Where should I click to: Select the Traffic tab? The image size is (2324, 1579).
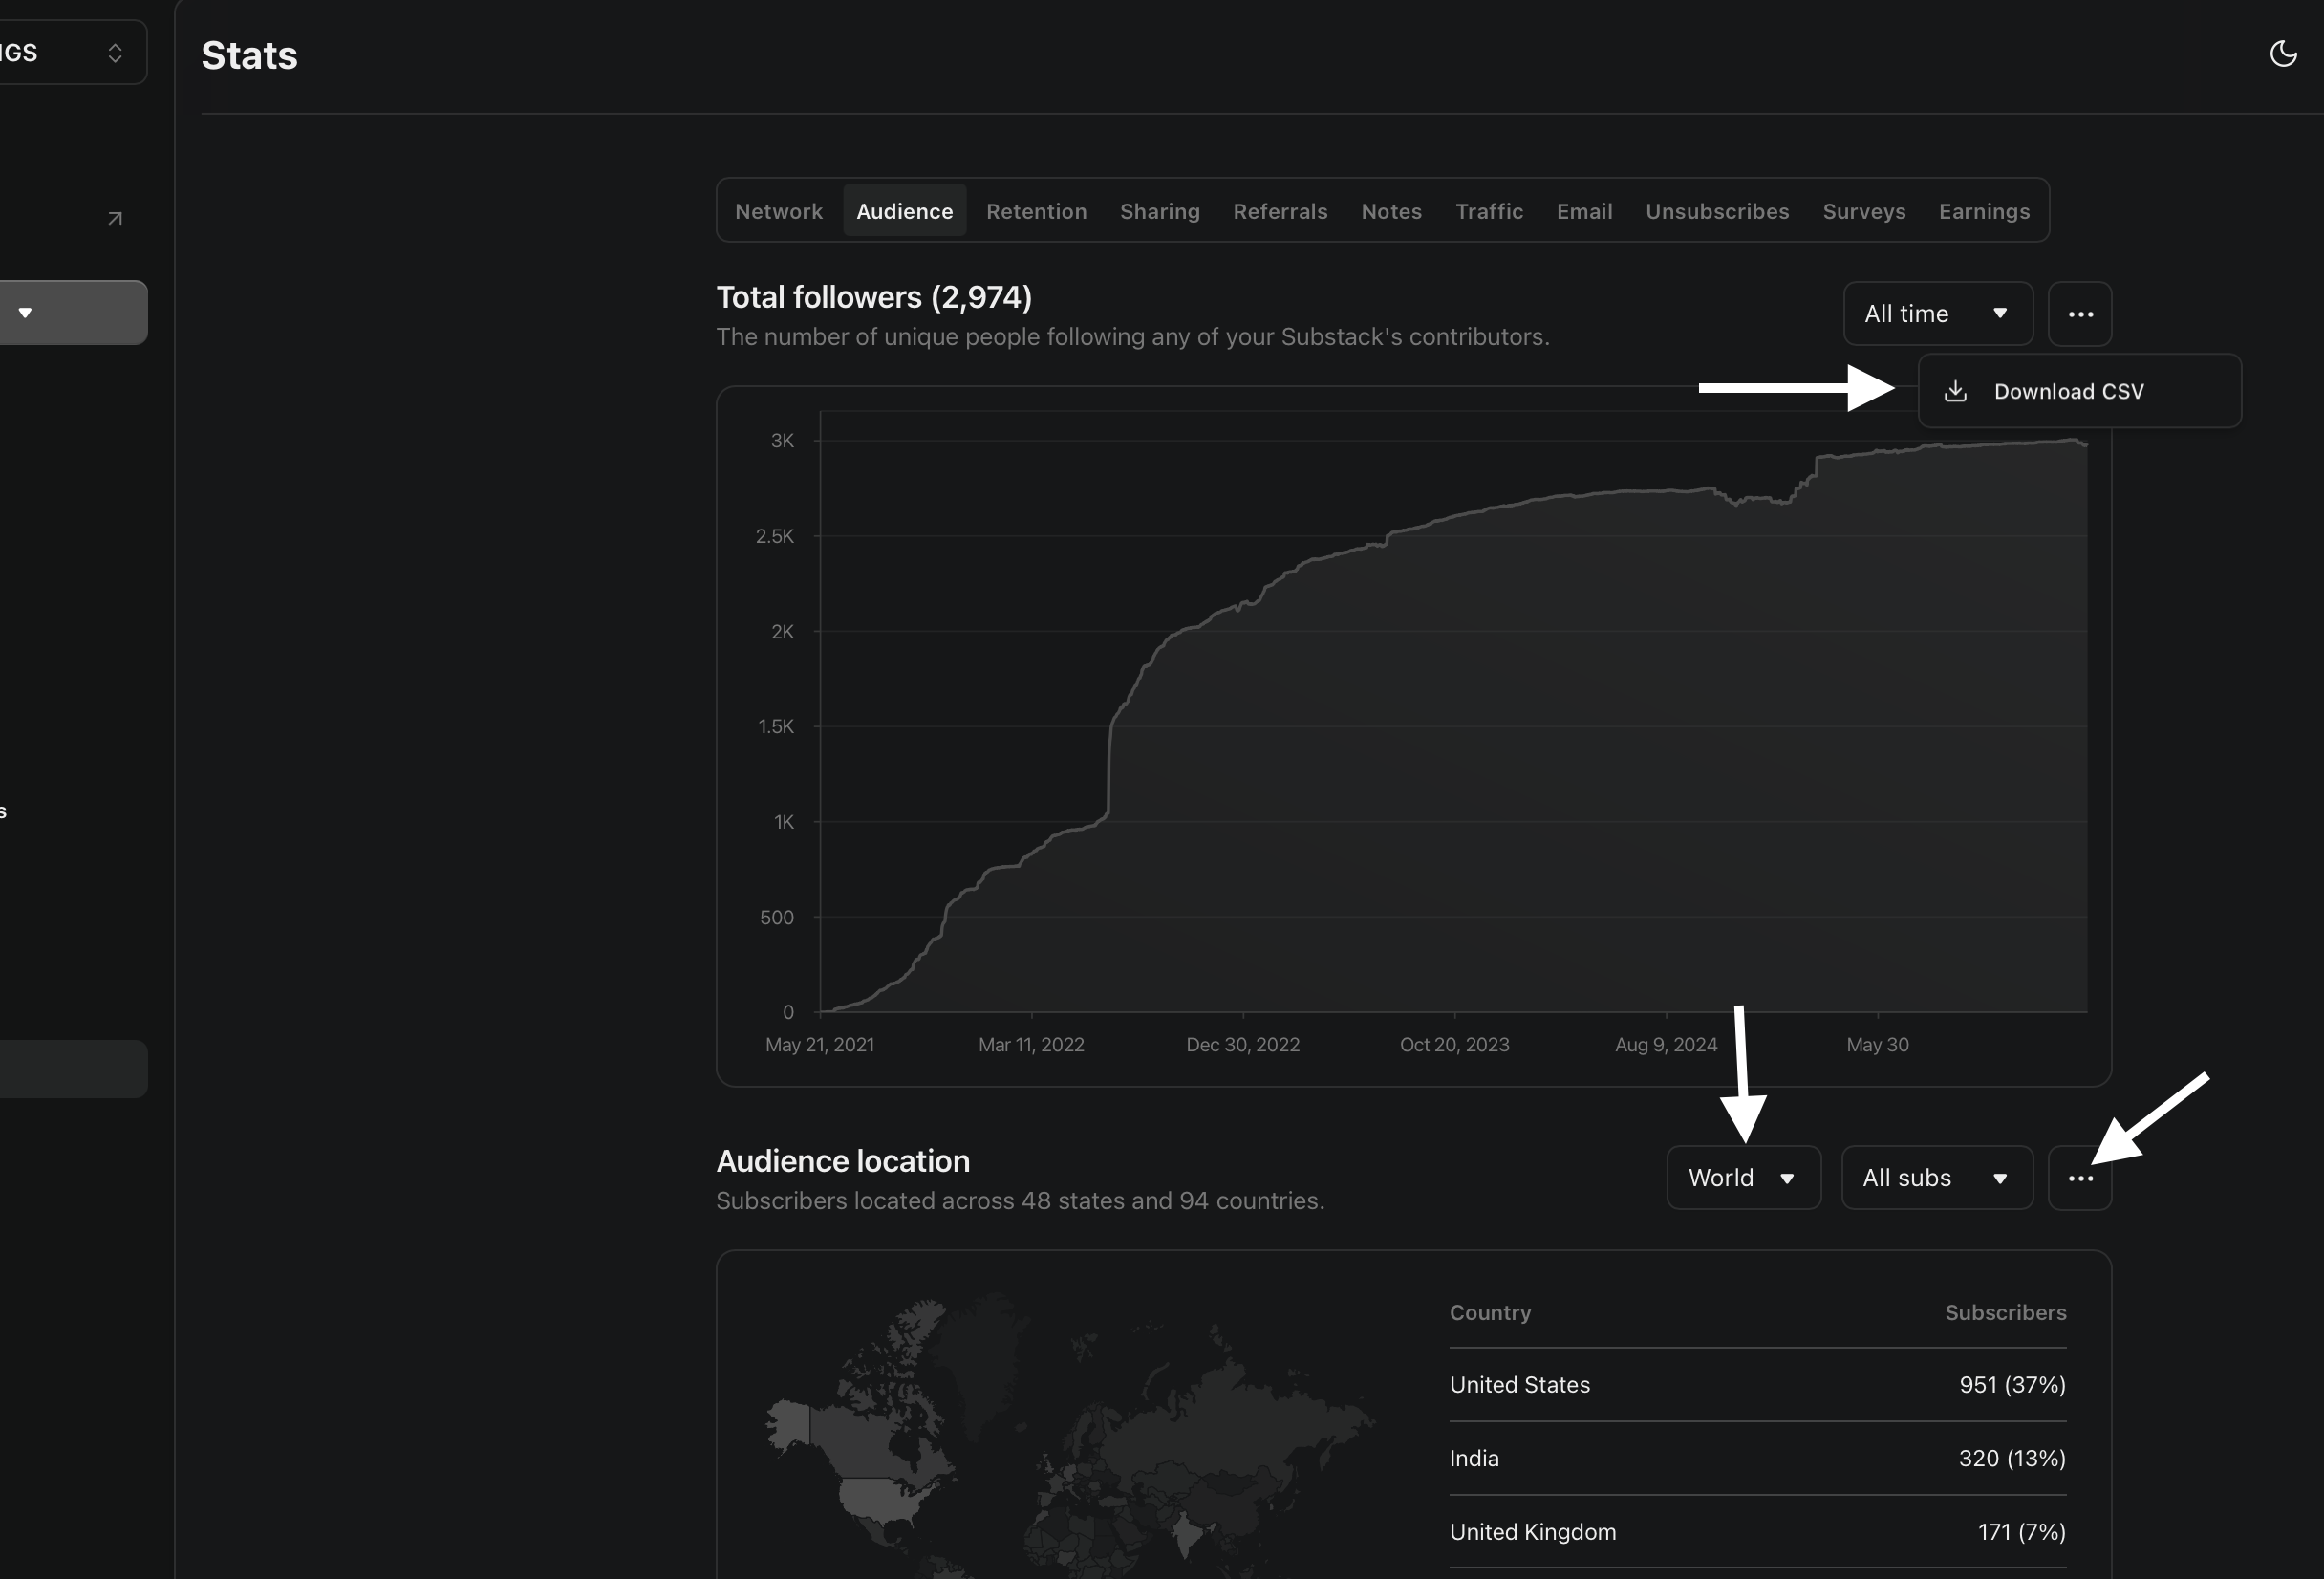click(x=1489, y=210)
